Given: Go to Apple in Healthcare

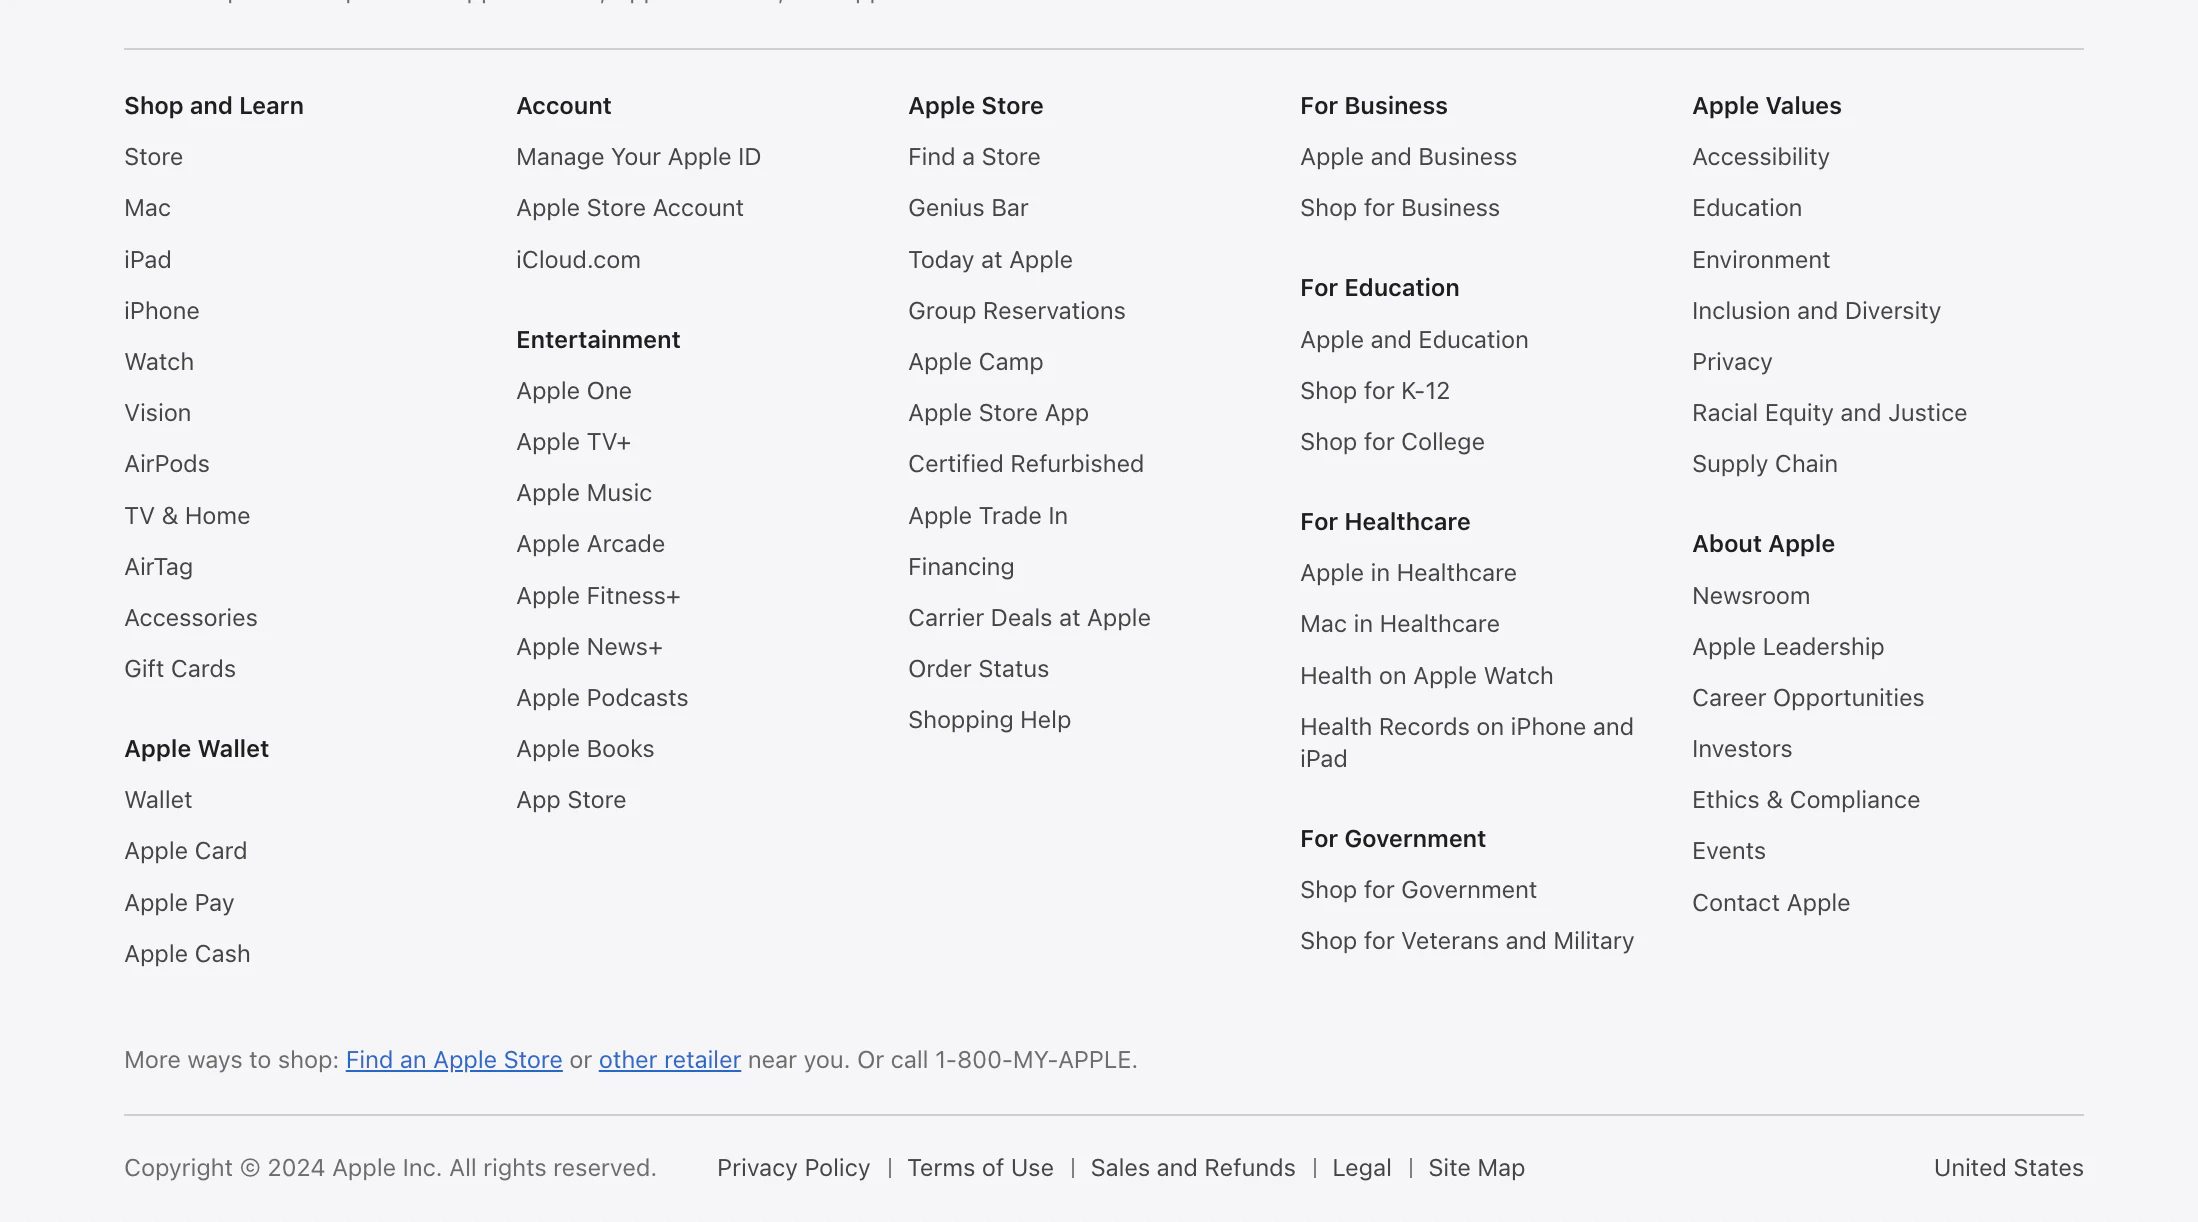Looking at the screenshot, I should pyautogui.click(x=1408, y=573).
